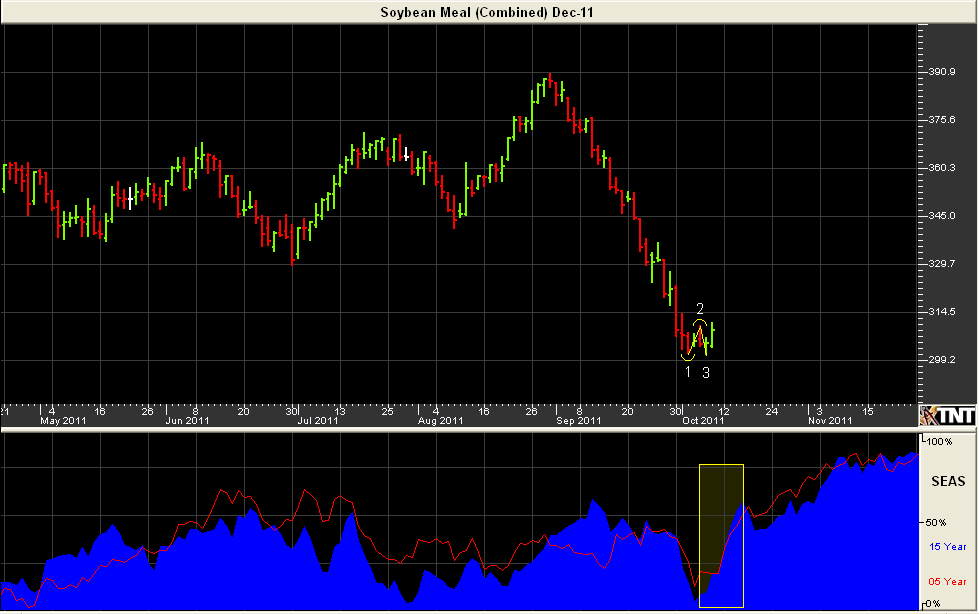
Task: Click the May 2011 date label
Action: (63, 421)
